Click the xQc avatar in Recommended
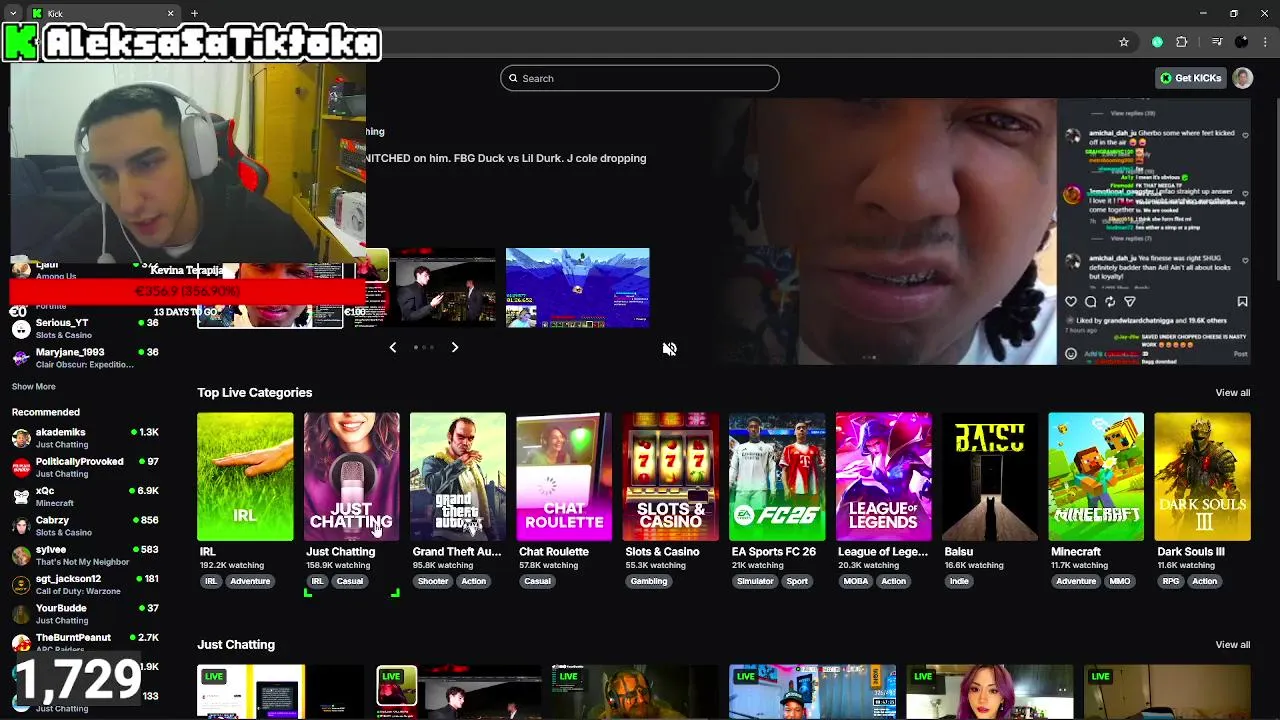Image resolution: width=1280 pixels, height=720 pixels. click(x=21, y=497)
